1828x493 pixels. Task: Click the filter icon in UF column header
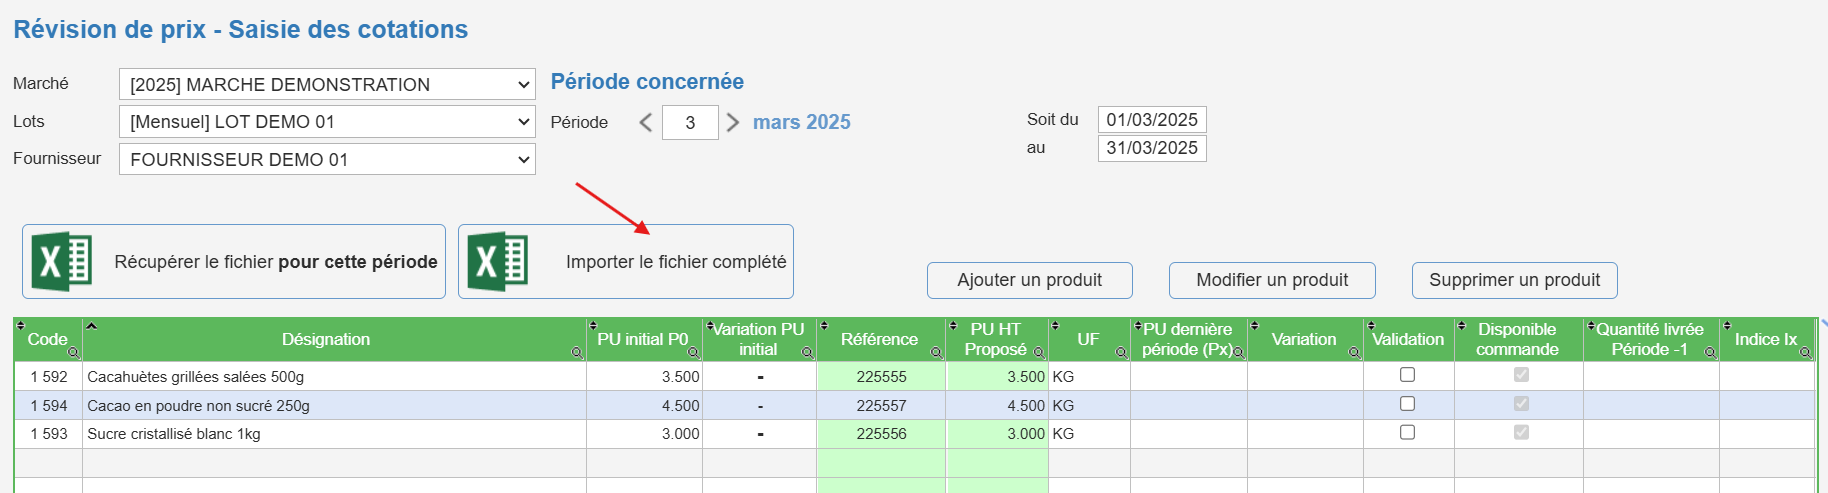tap(1121, 353)
